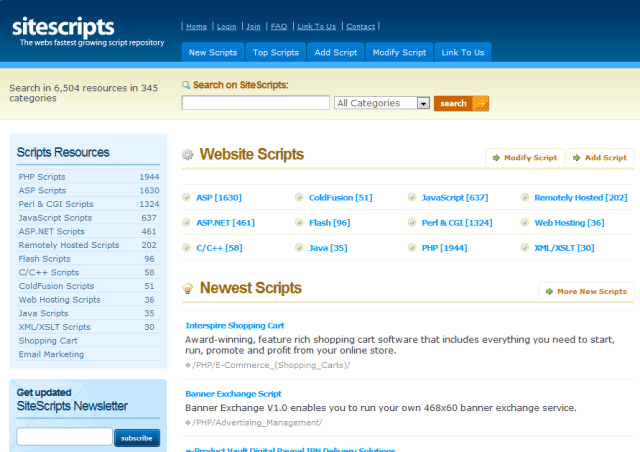Screen dimensions: 640x452
Task: Open the Top Scripts tab
Action: pyautogui.click(x=276, y=52)
